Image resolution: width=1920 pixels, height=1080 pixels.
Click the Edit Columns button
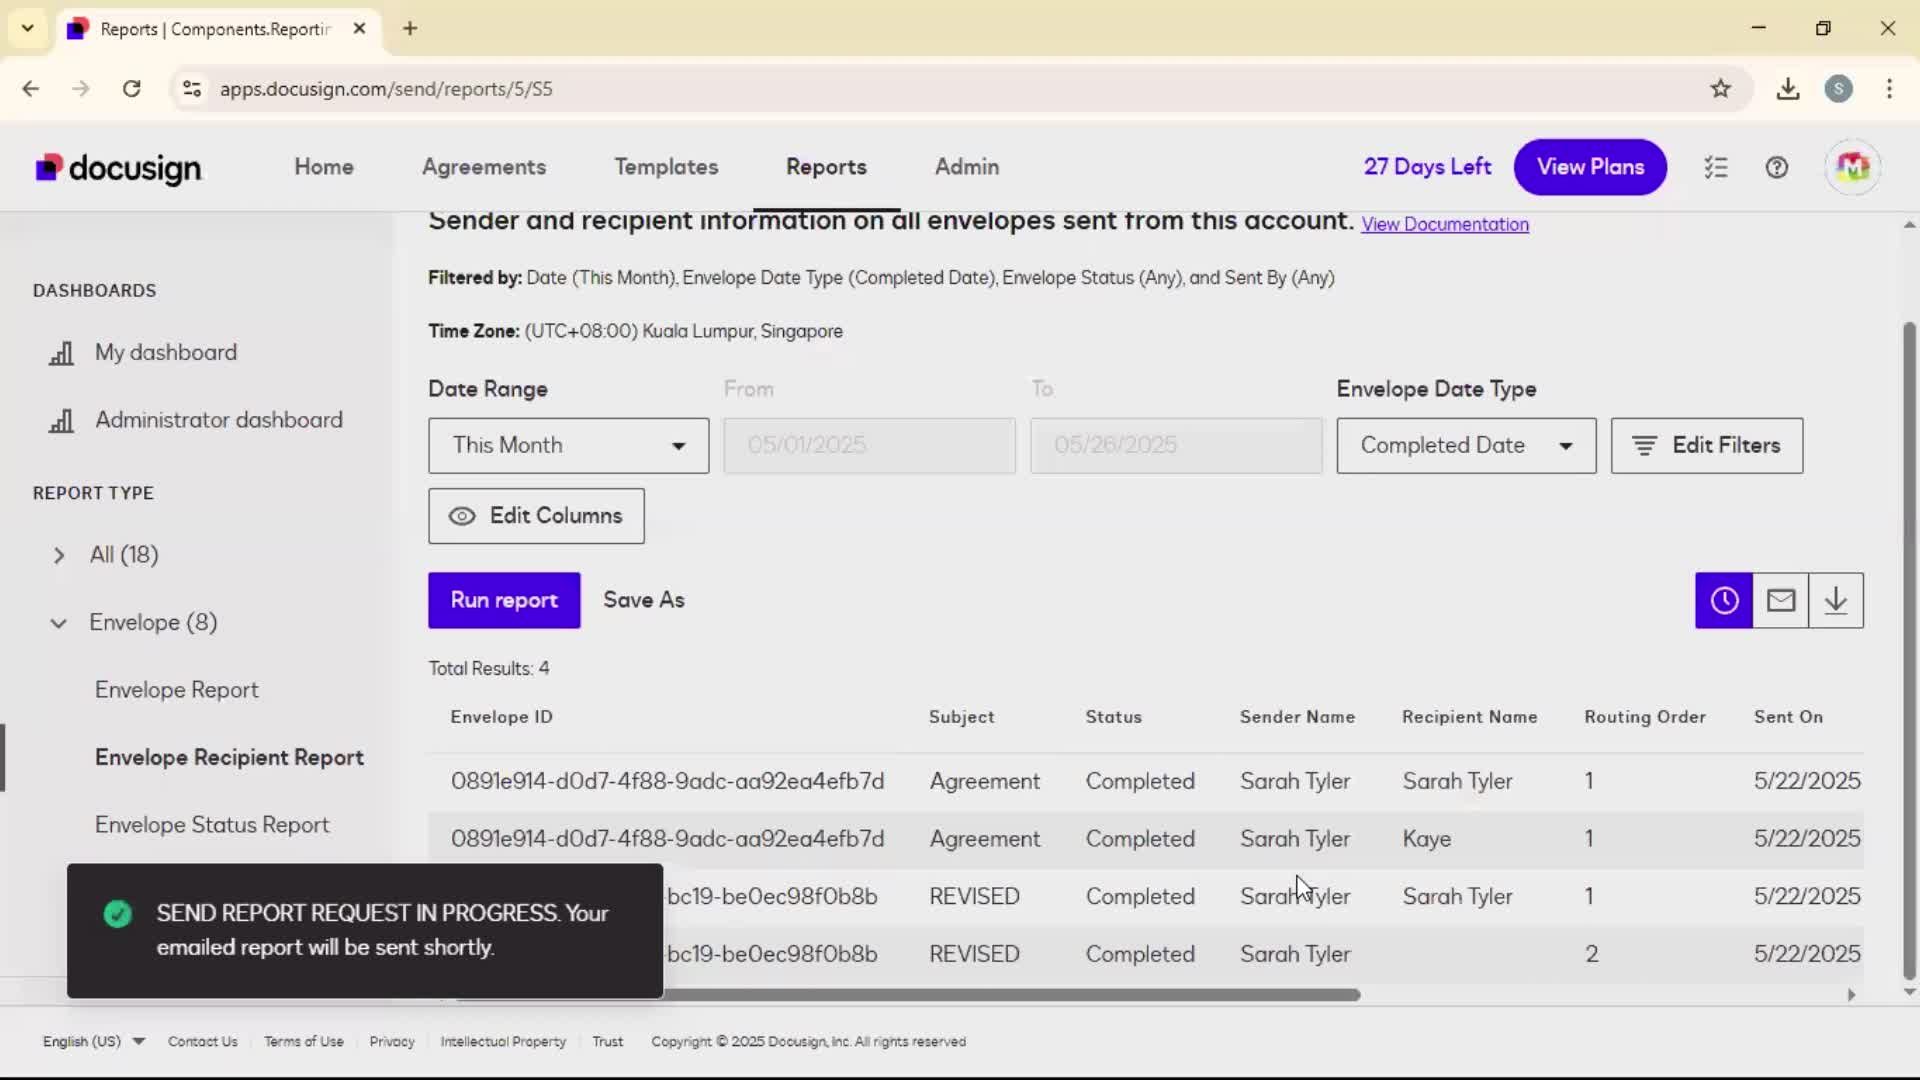tap(536, 516)
